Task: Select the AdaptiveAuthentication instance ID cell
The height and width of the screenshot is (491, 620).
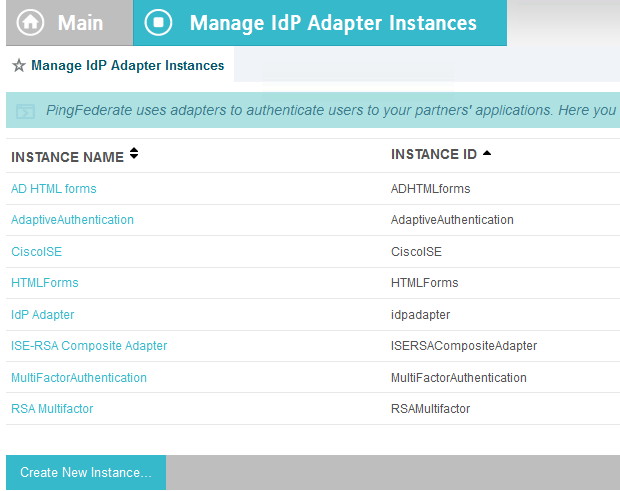Action: [x=452, y=220]
